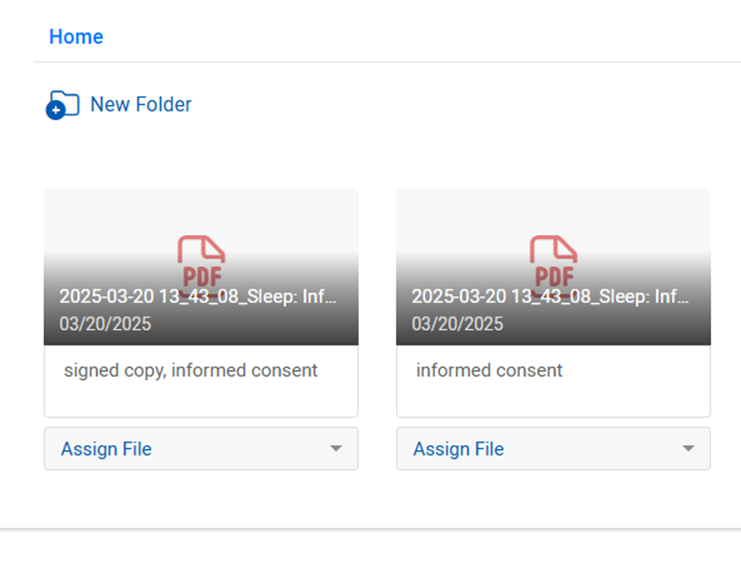Select the right file's truncated Sleep filename
The height and width of the screenshot is (578, 741).
coord(550,296)
